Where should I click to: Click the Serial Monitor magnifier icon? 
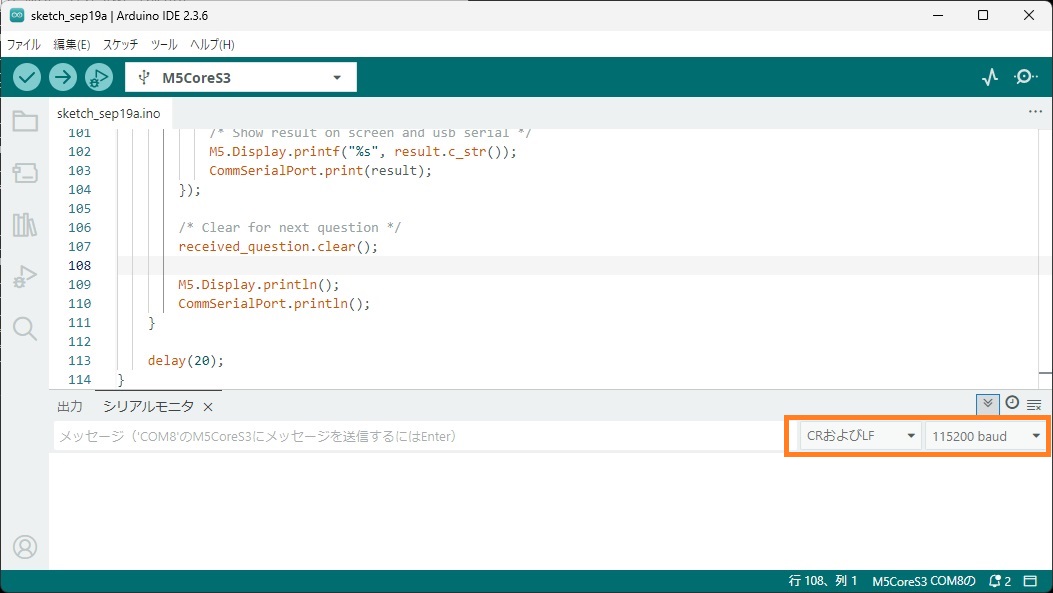(1026, 77)
